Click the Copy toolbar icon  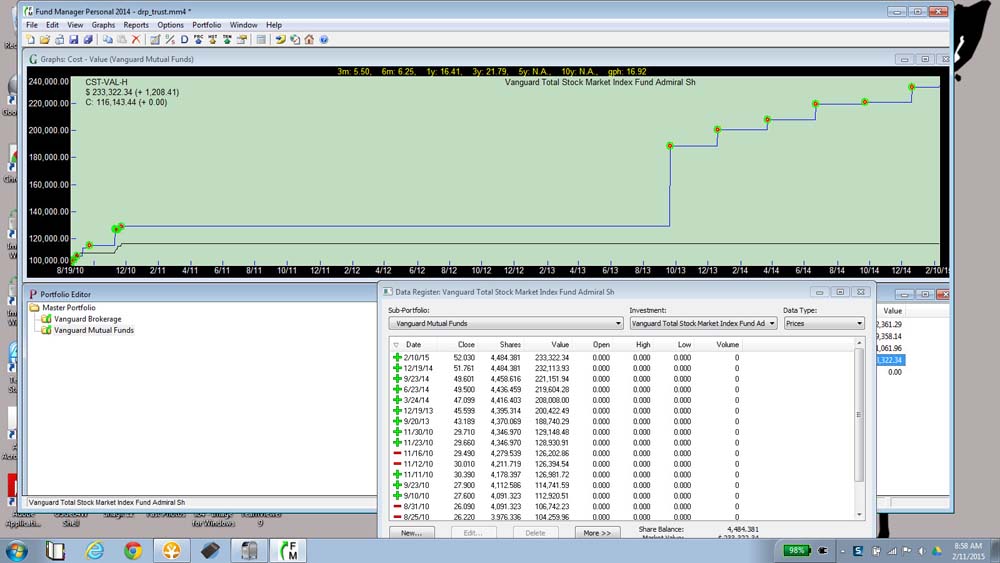(x=108, y=40)
